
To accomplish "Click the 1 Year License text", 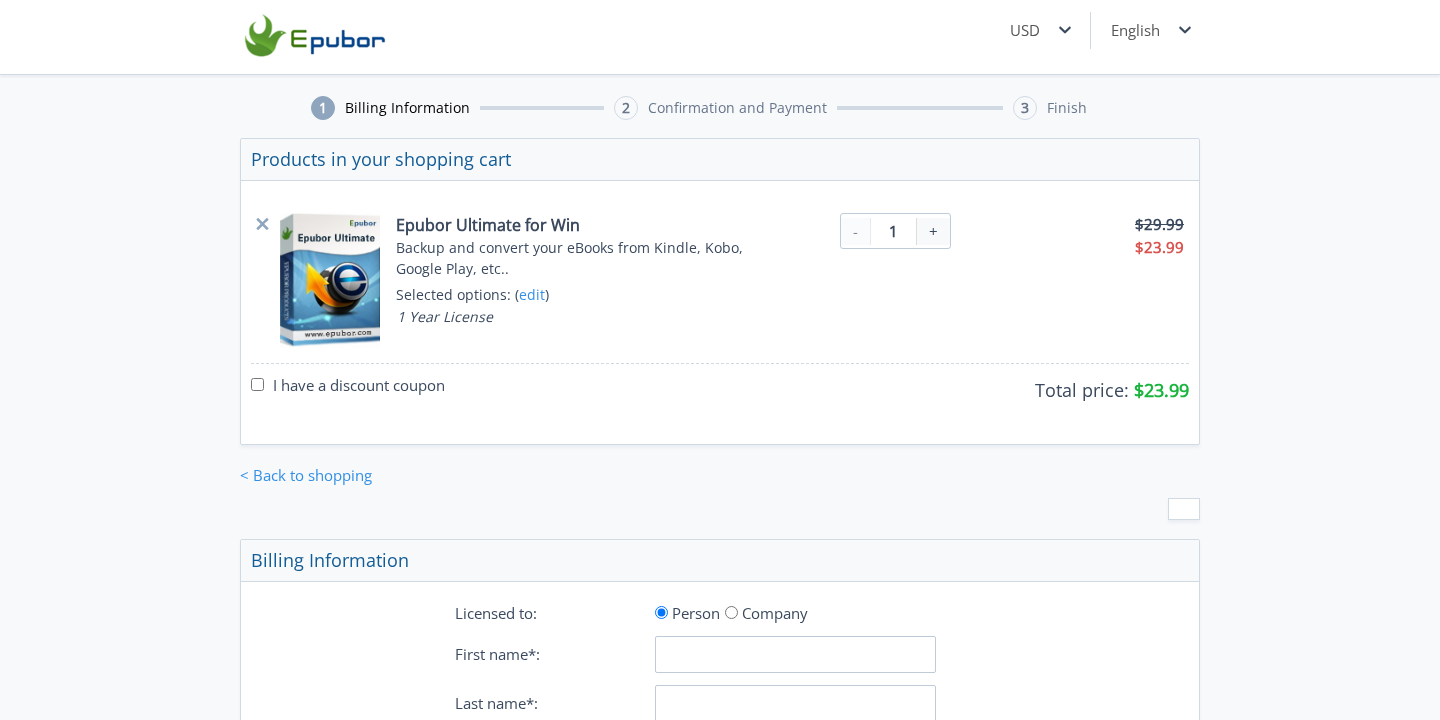I will tap(445, 317).
